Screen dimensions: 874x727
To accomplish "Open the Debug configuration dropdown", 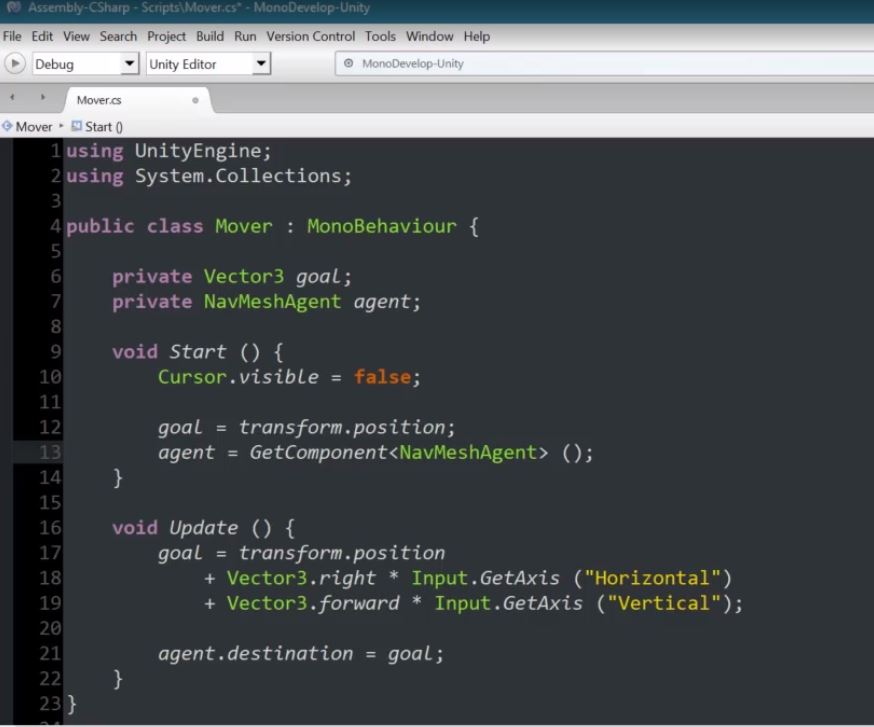I will (129, 63).
